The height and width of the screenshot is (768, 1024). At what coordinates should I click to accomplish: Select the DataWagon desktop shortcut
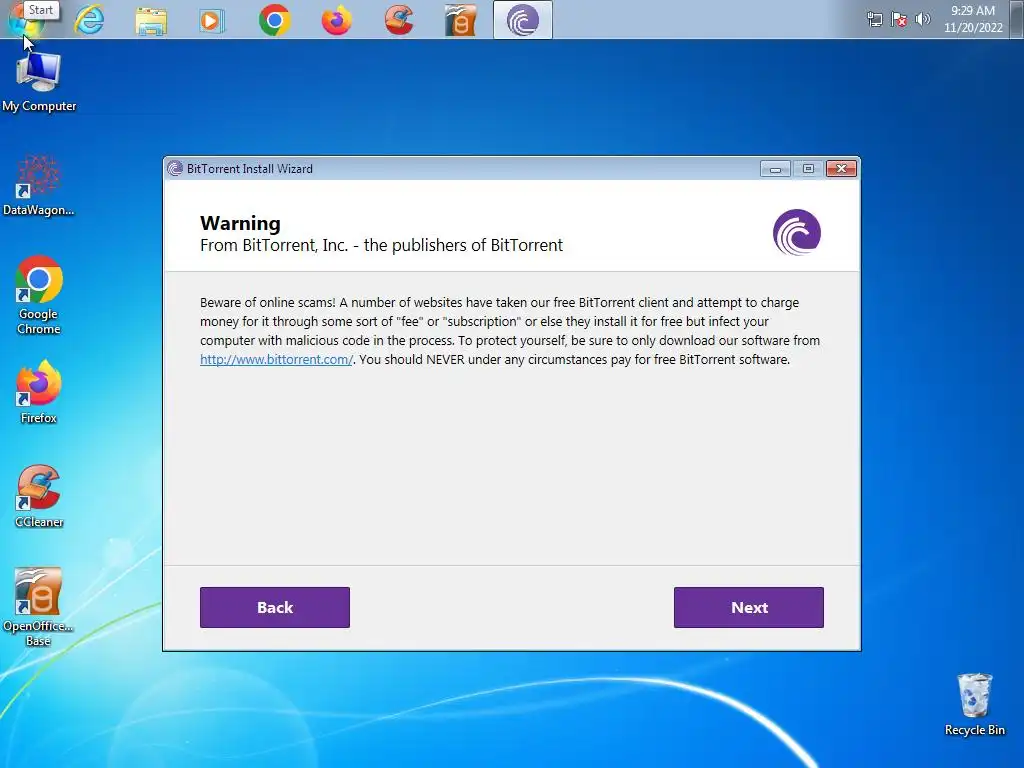[x=39, y=185]
